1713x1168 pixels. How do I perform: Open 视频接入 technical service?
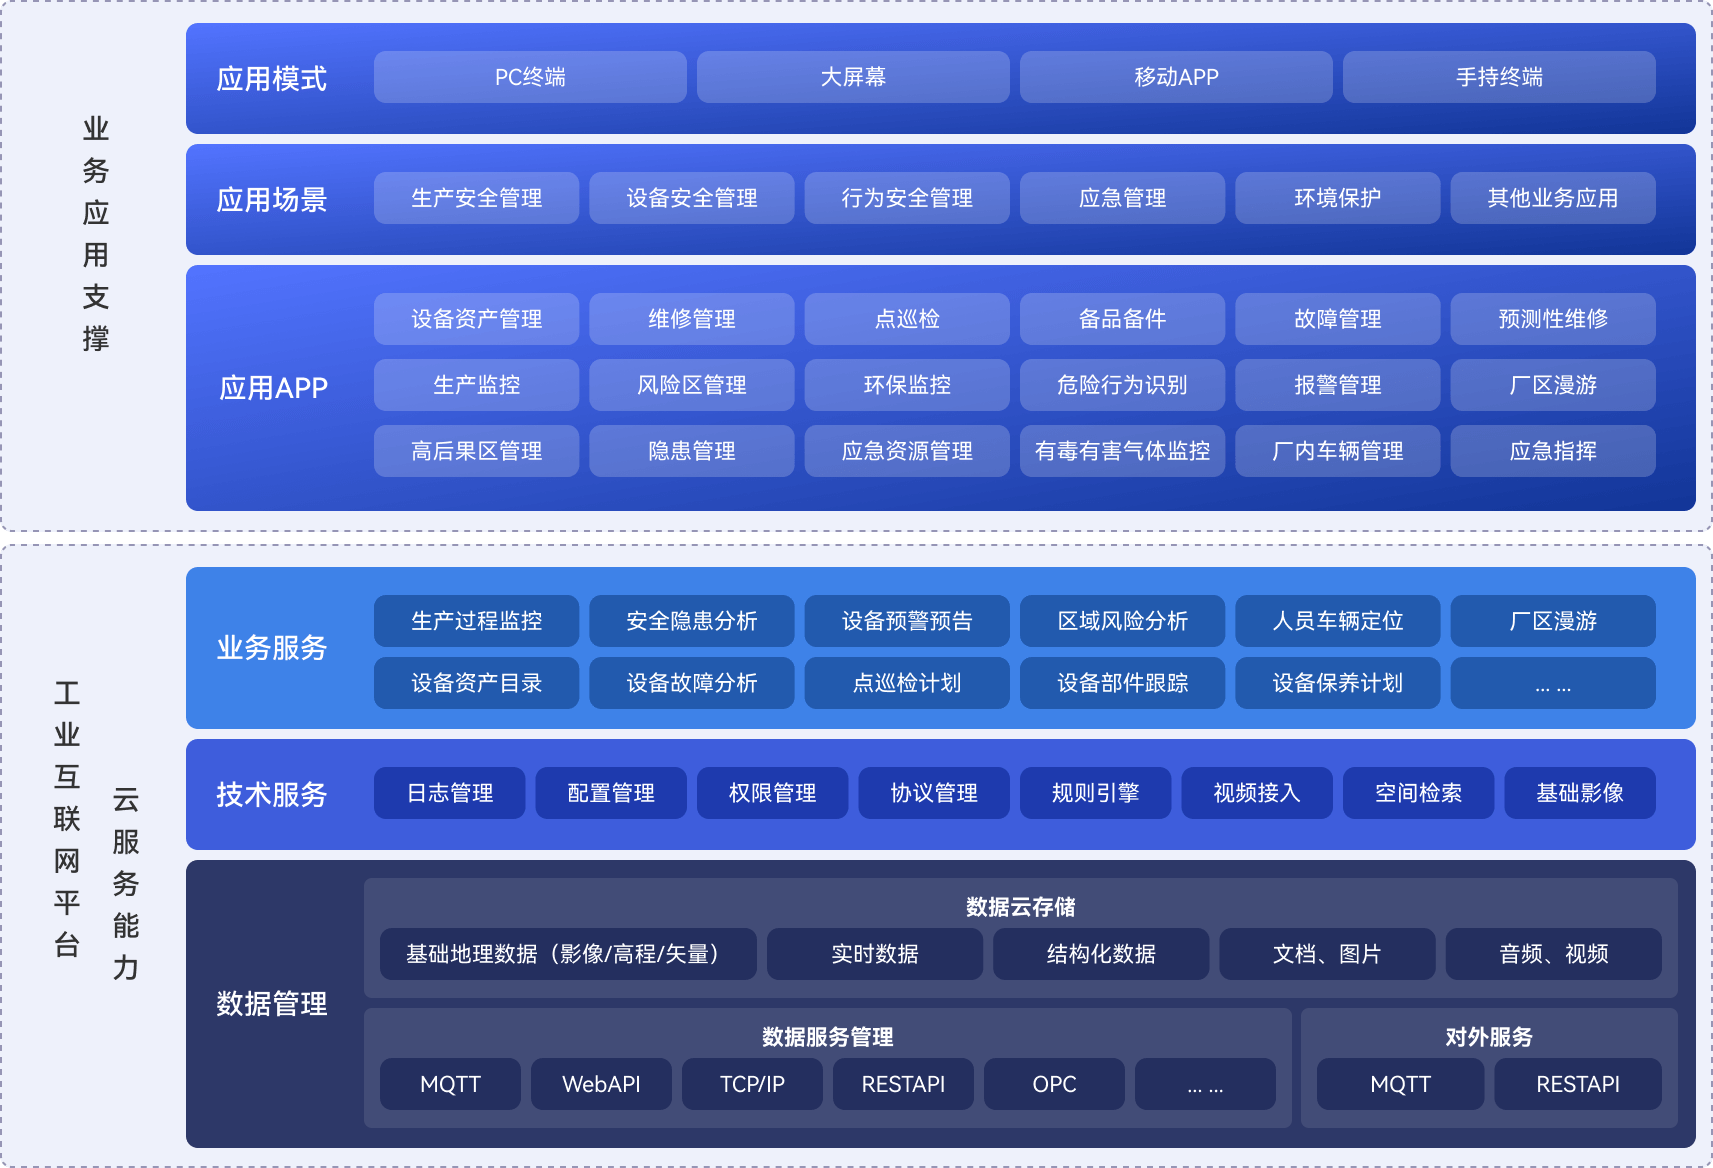coord(1257,793)
